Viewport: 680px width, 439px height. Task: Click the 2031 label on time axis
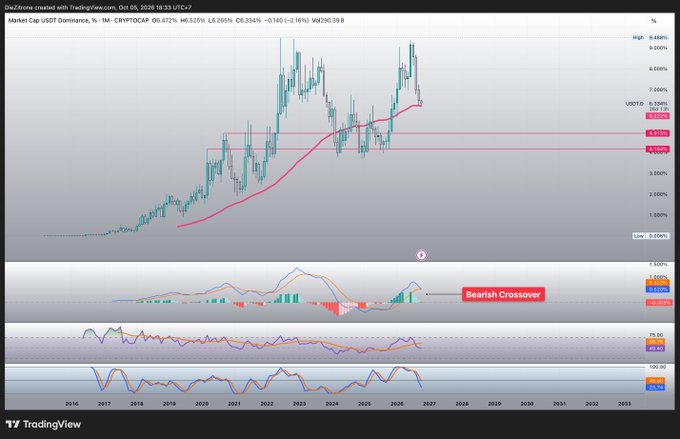tap(559, 404)
